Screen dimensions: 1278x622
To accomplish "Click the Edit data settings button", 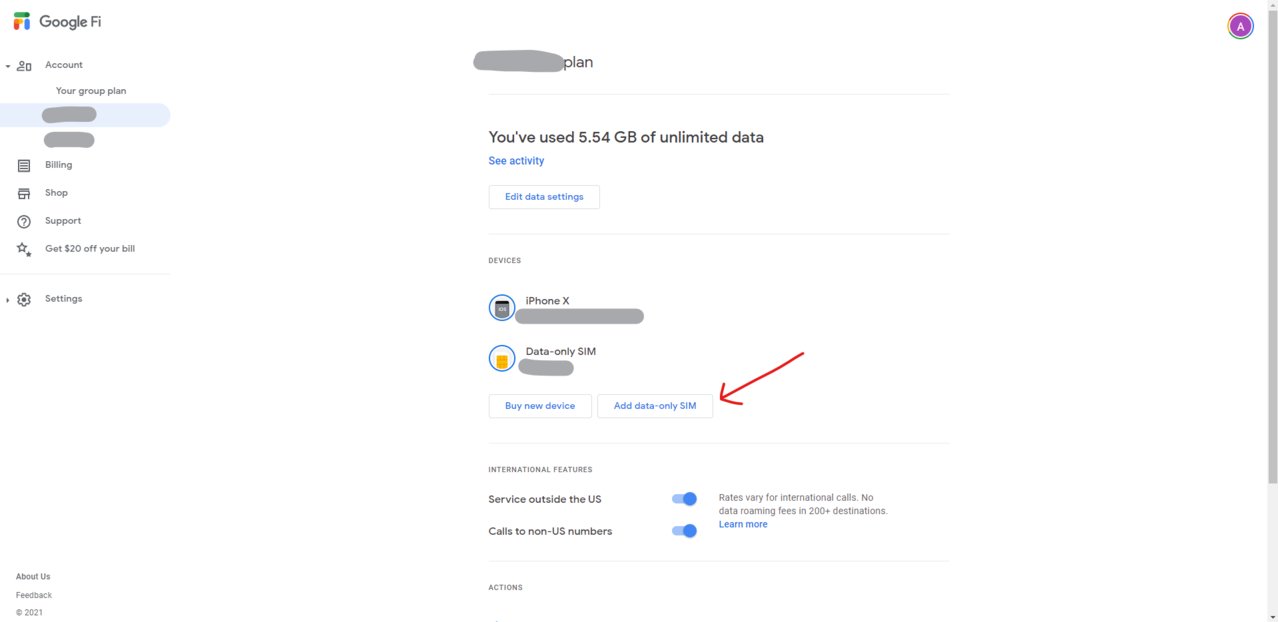I will pos(544,197).
